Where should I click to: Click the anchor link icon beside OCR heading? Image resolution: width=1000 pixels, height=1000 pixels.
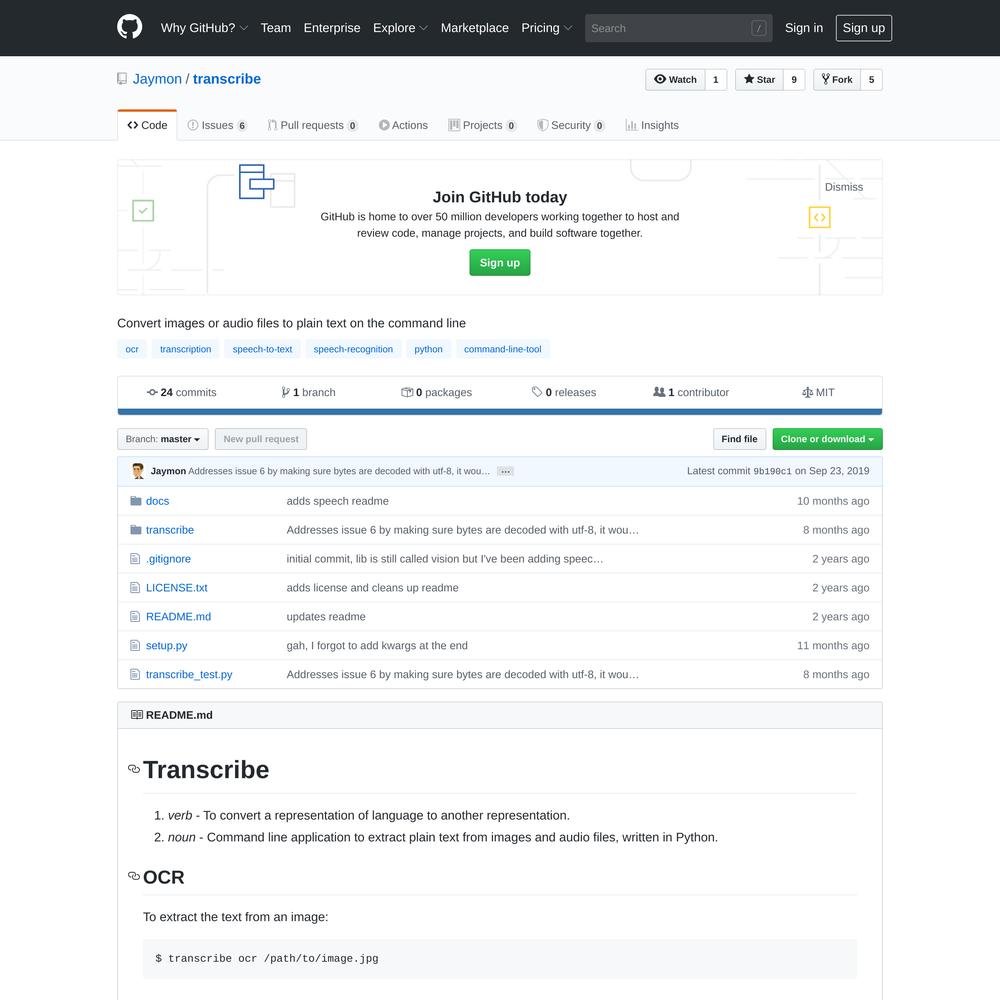coord(134,876)
